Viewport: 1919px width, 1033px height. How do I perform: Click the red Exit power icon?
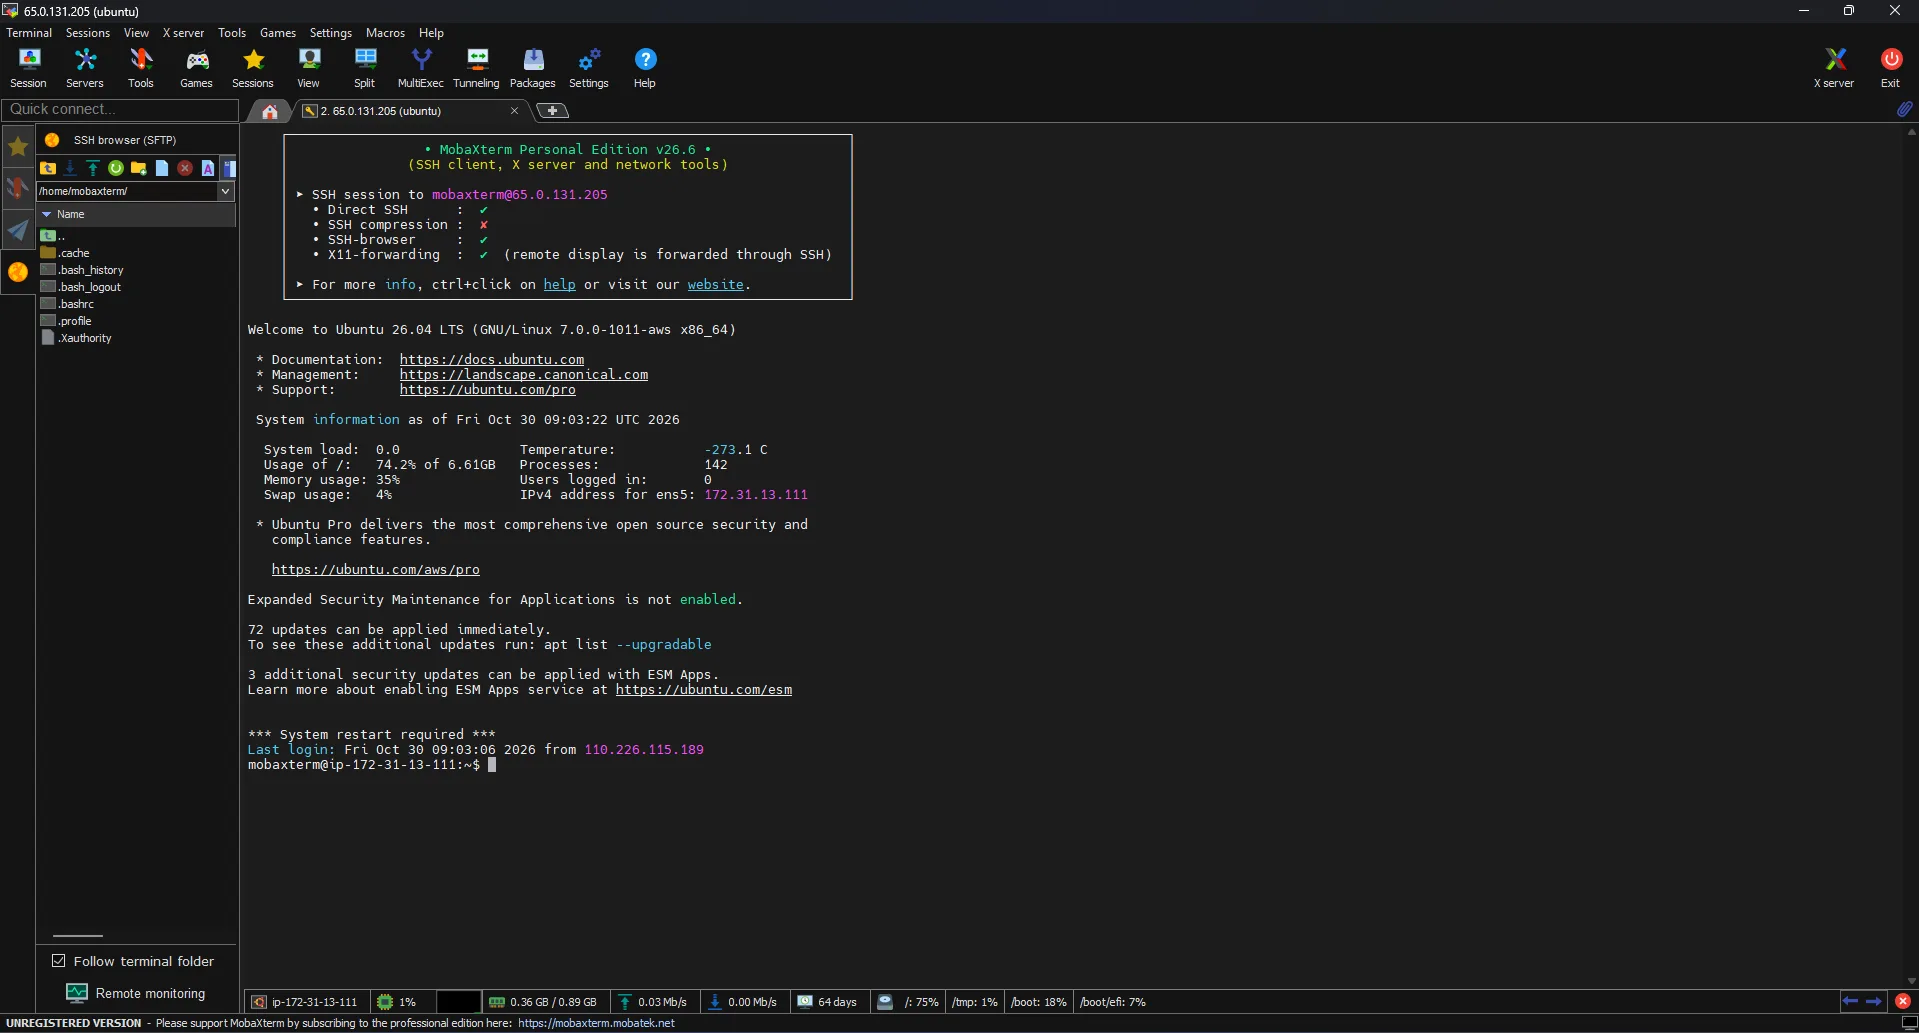click(x=1891, y=68)
